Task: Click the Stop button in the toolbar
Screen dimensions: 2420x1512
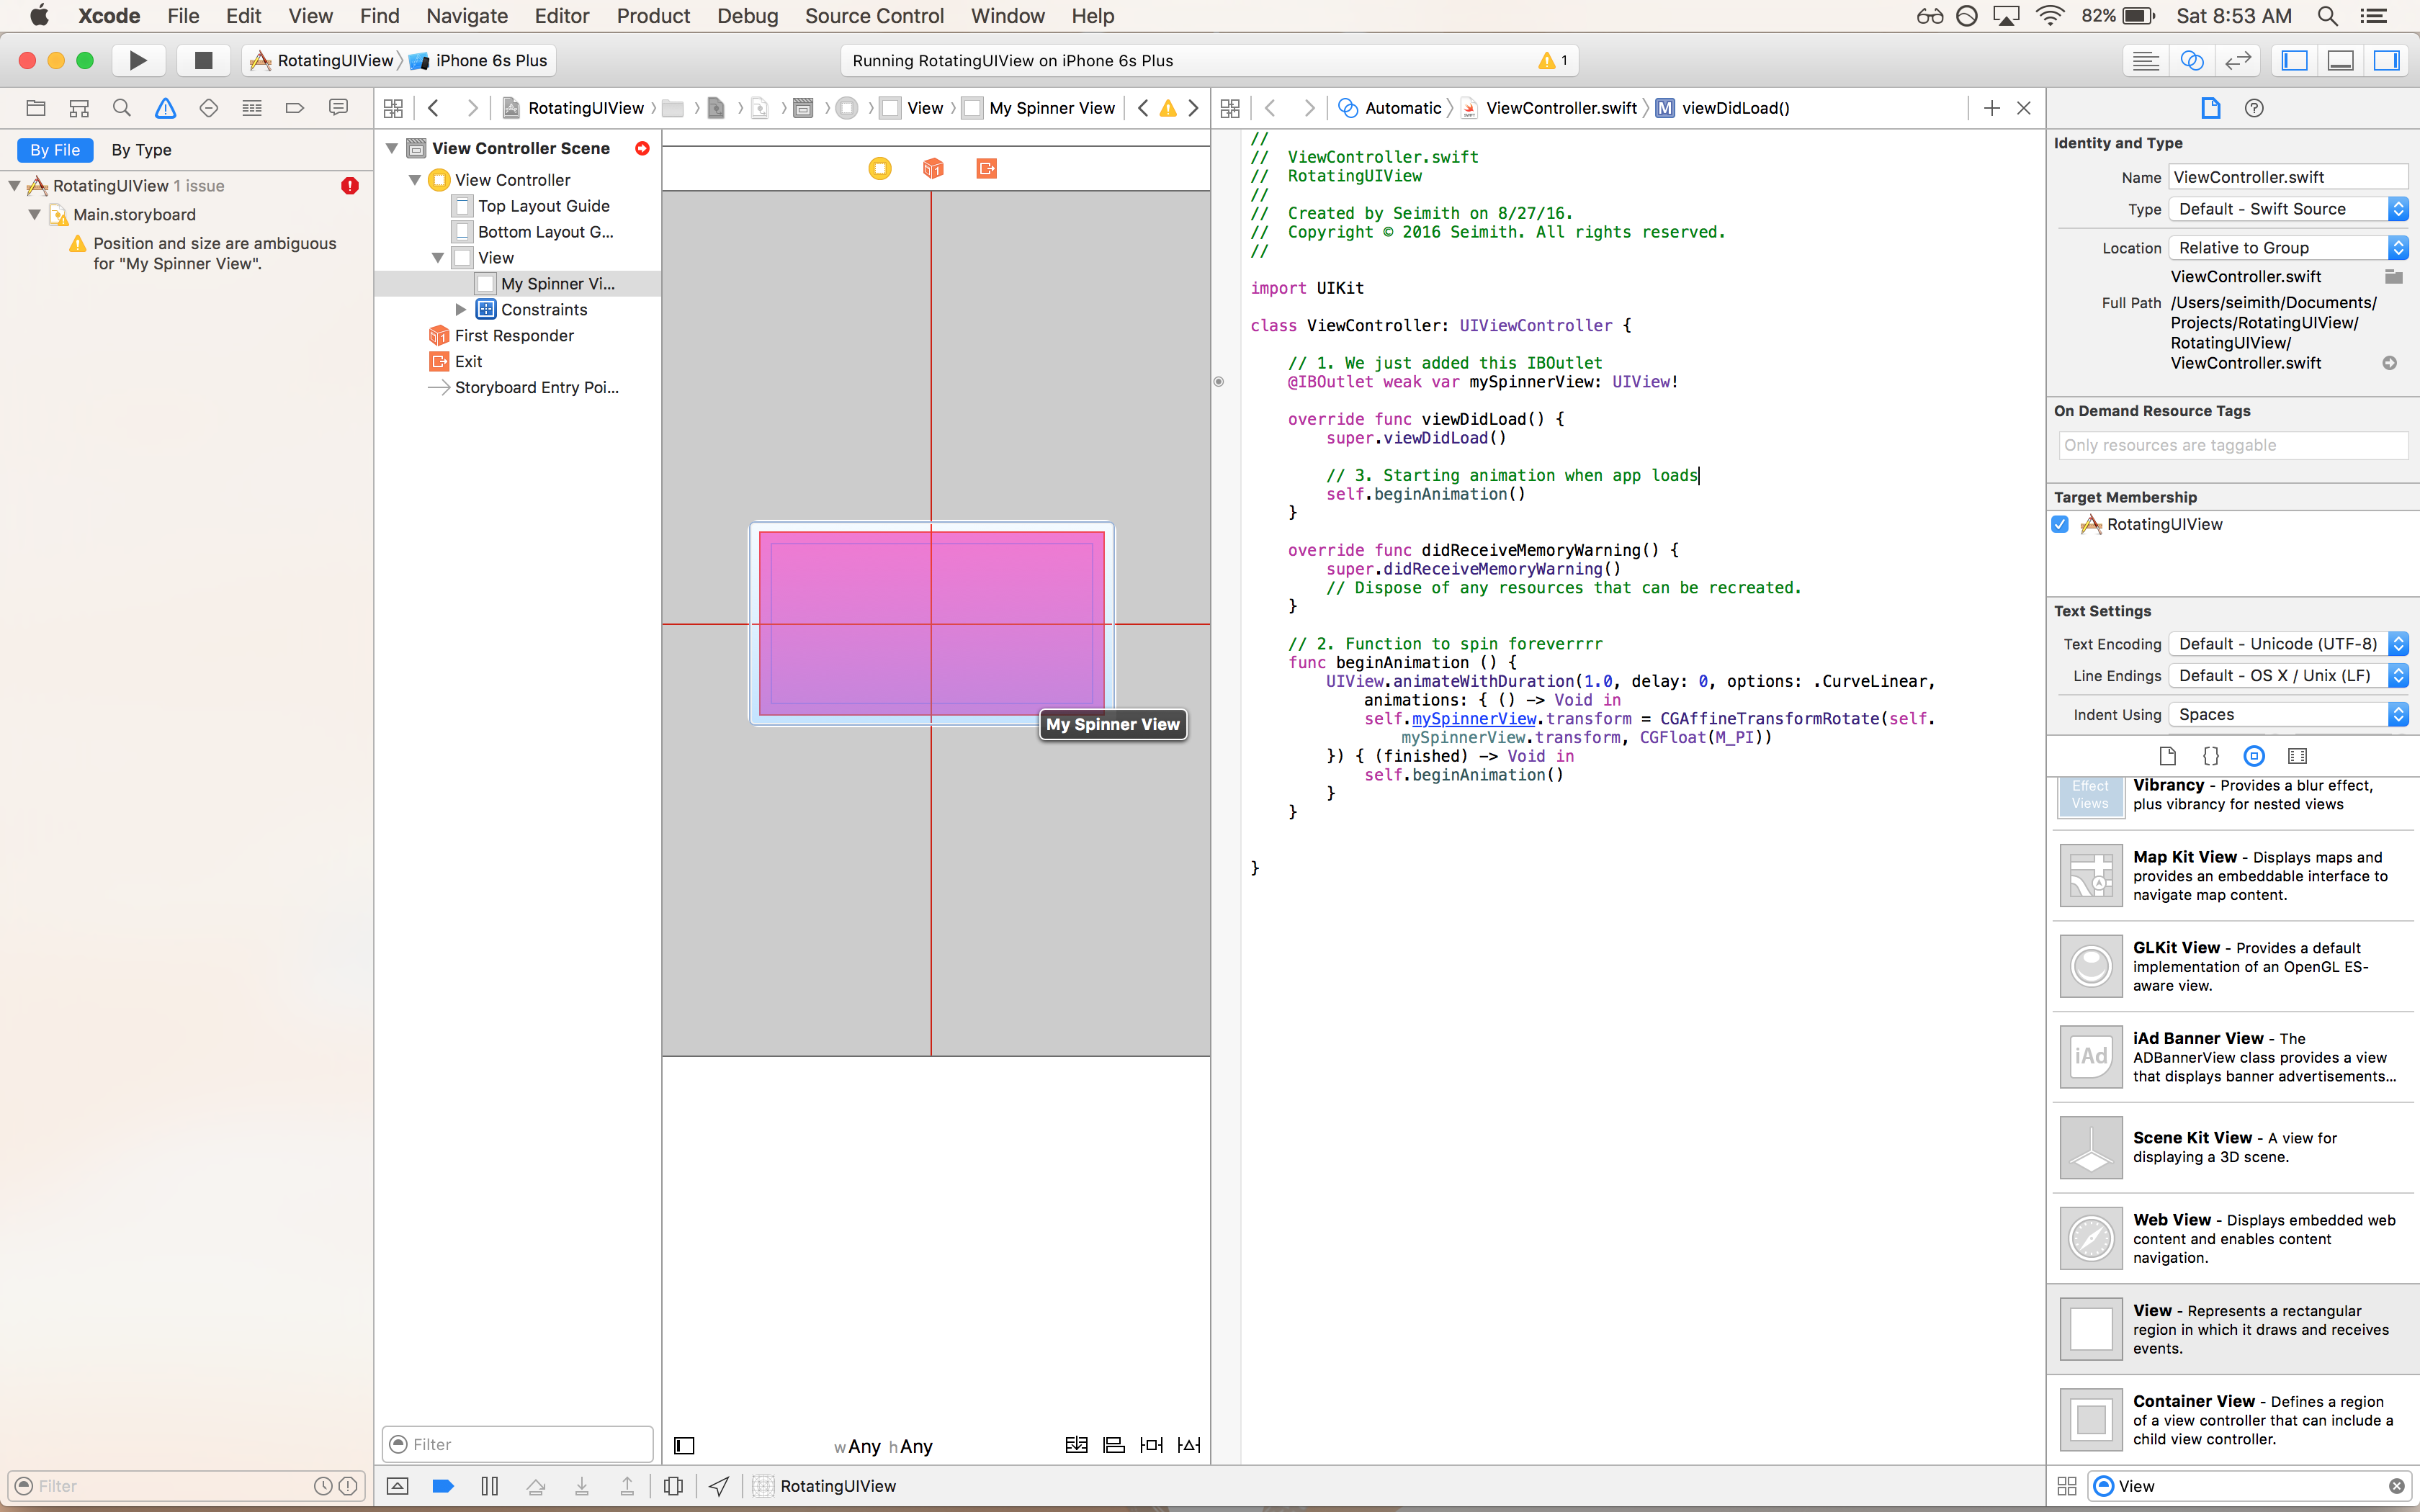Action: (203, 60)
